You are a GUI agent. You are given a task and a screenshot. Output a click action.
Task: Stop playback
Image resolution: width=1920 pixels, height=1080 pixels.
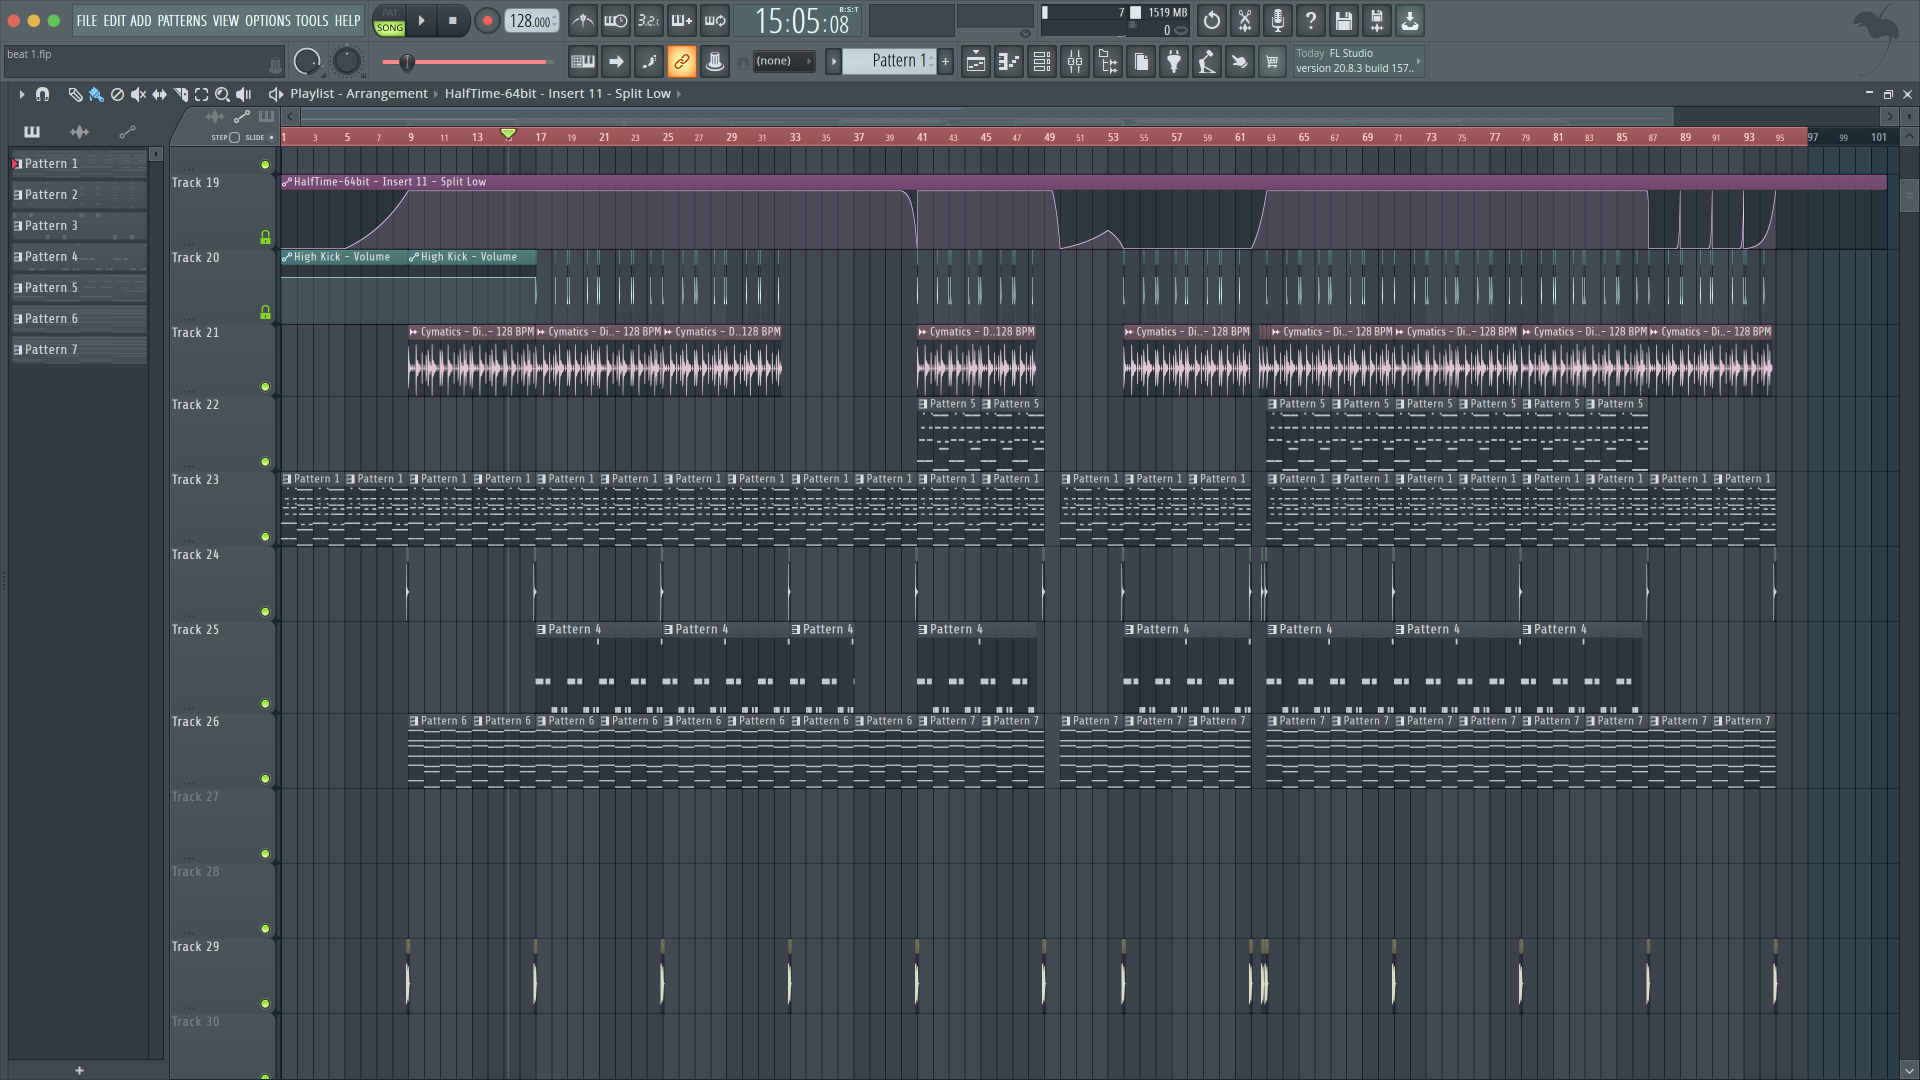coord(453,20)
